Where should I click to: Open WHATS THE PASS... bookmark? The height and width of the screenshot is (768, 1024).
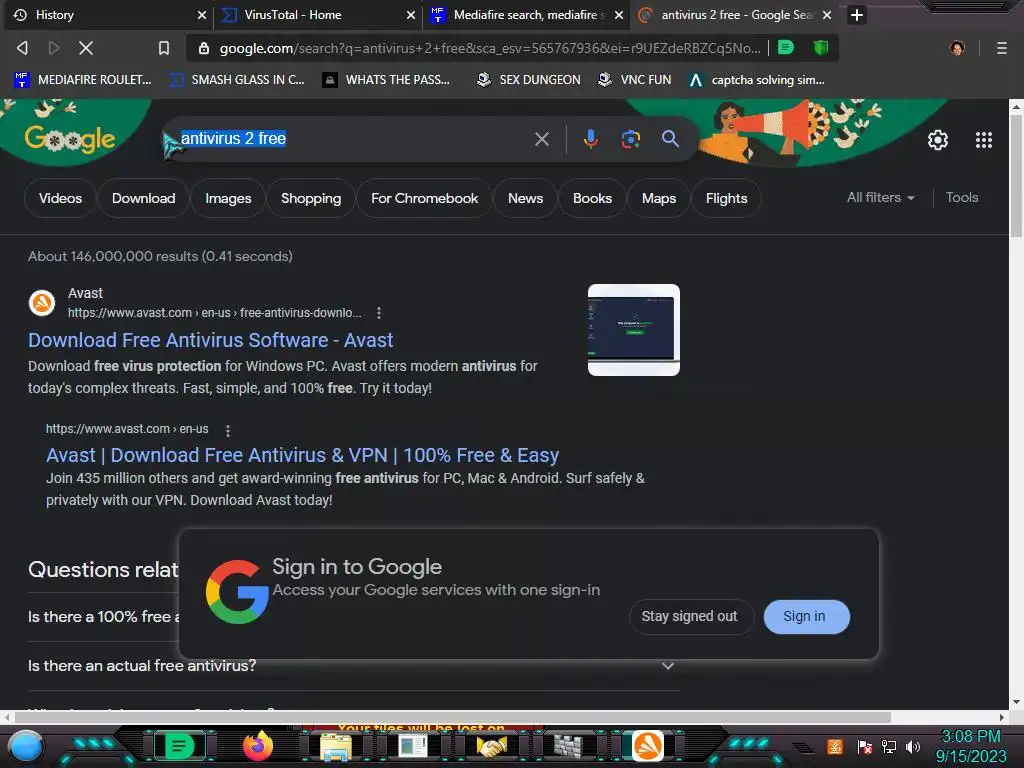[x=387, y=80]
